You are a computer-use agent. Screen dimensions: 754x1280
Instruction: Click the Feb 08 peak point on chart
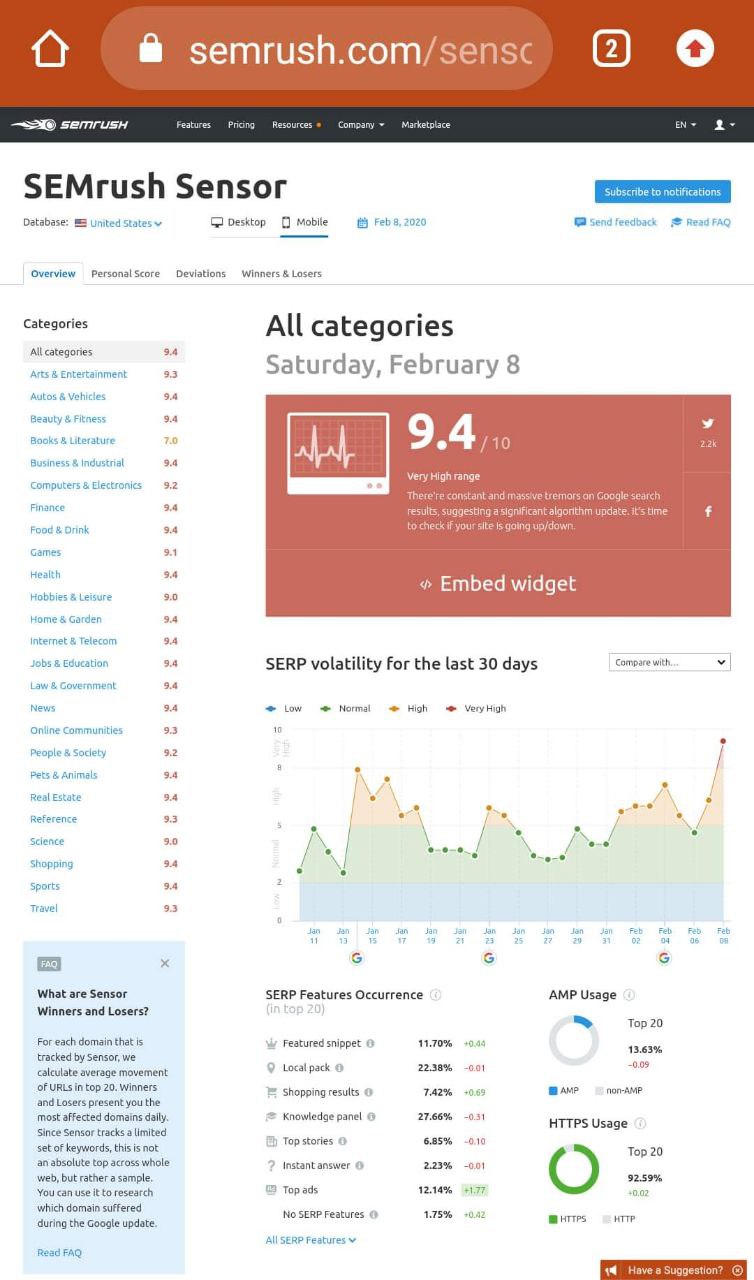click(723, 741)
